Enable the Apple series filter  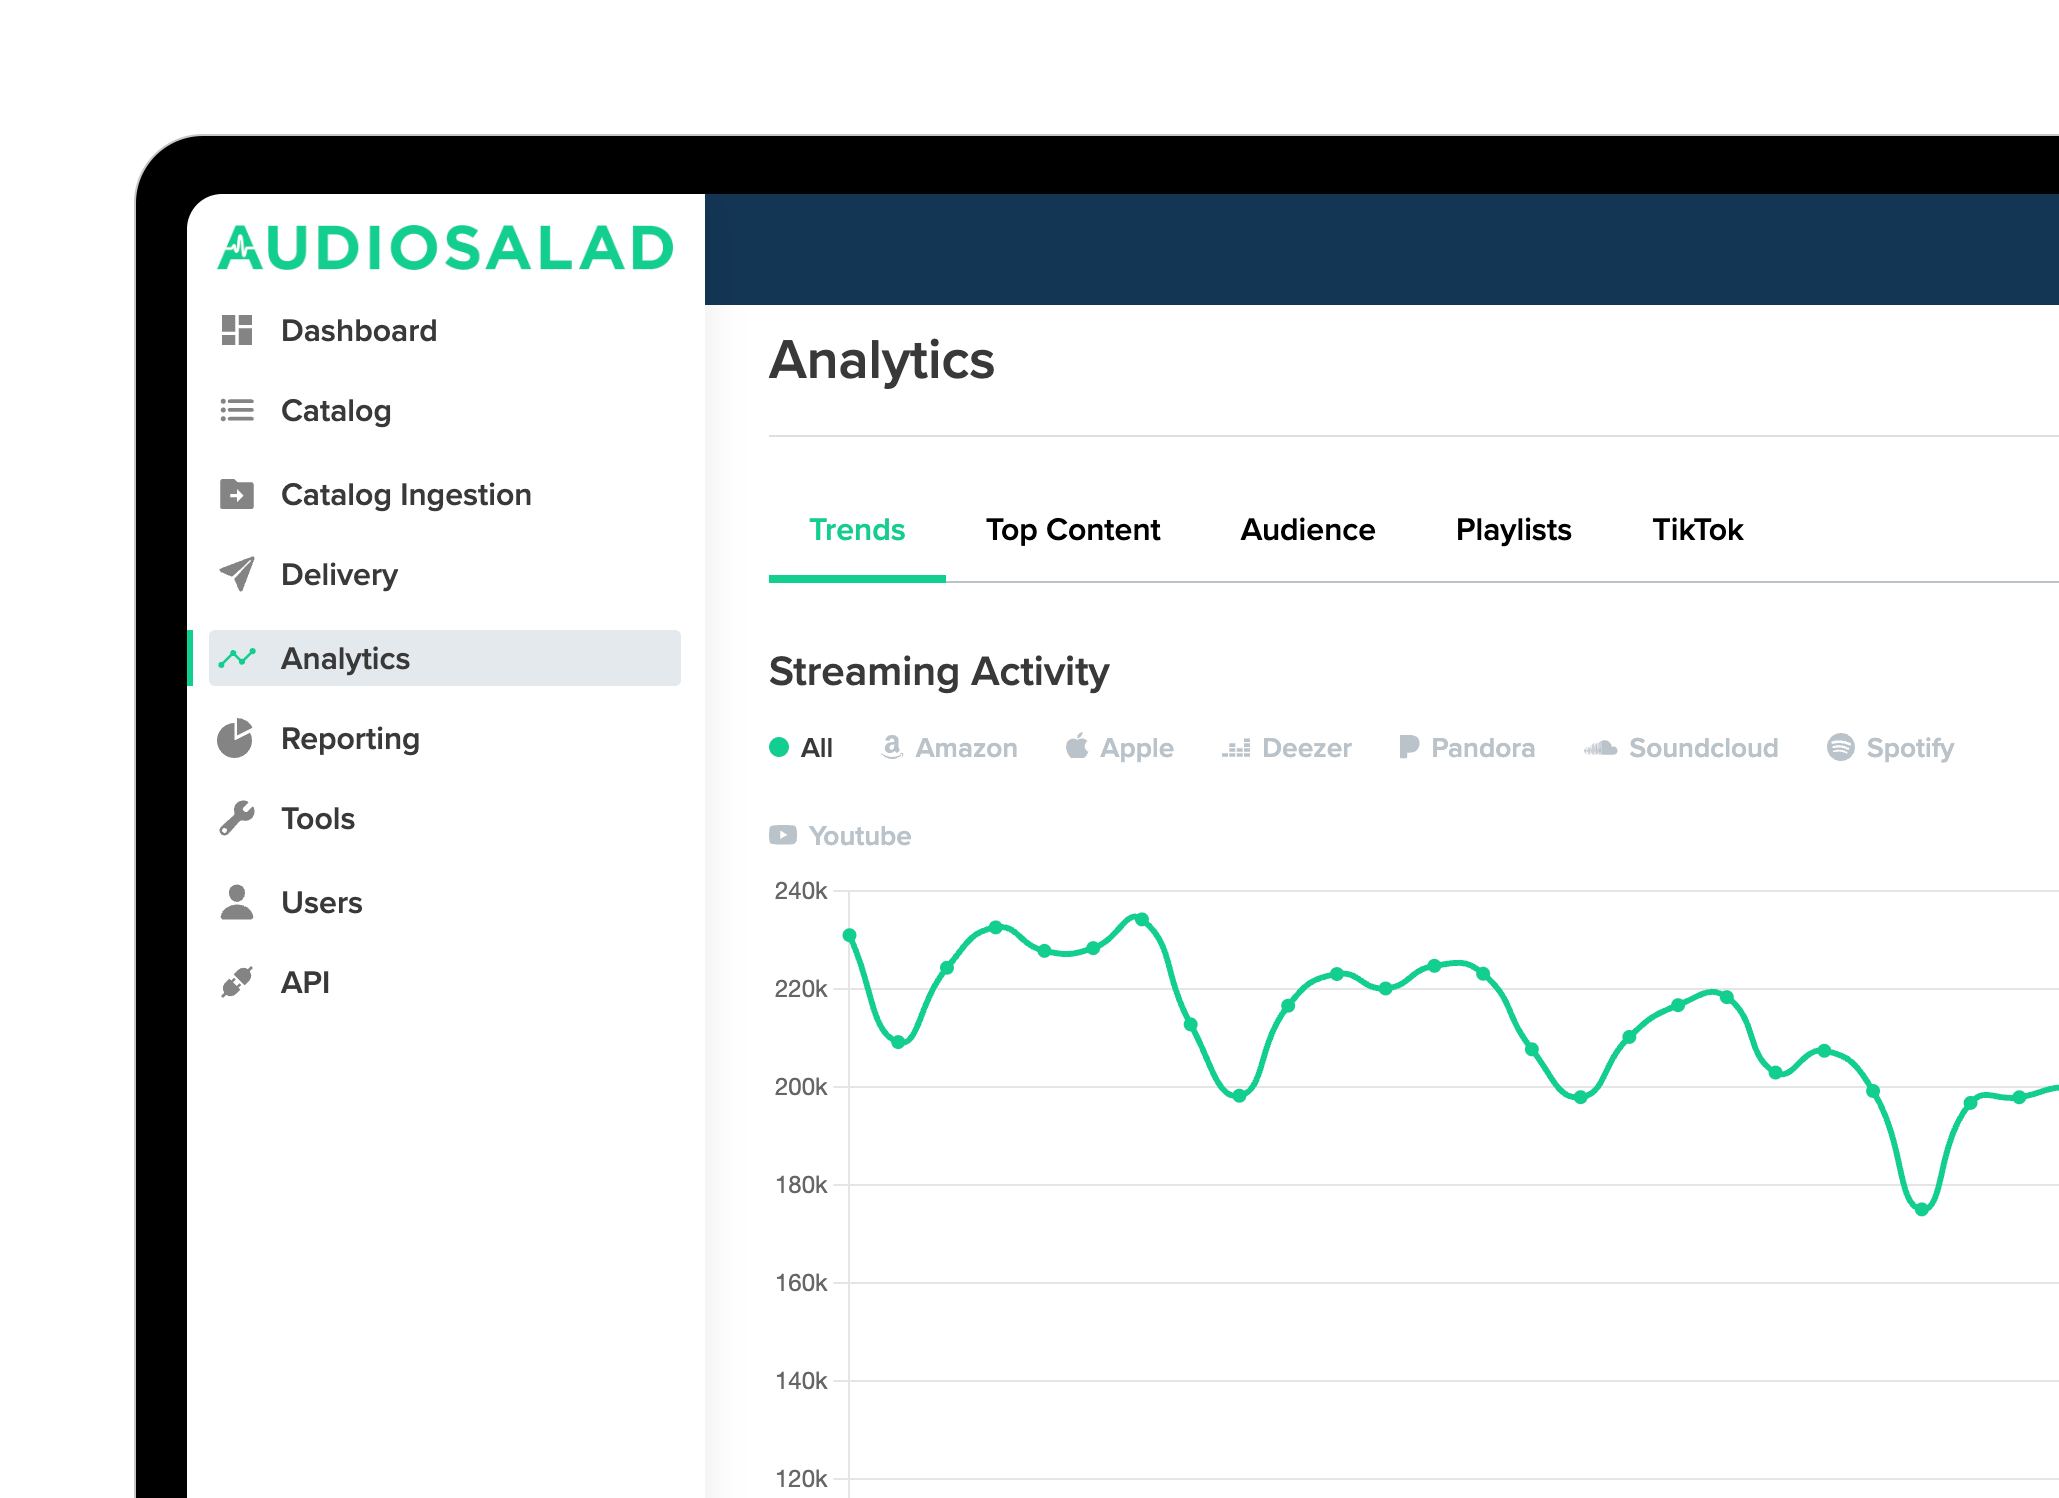tap(1119, 748)
